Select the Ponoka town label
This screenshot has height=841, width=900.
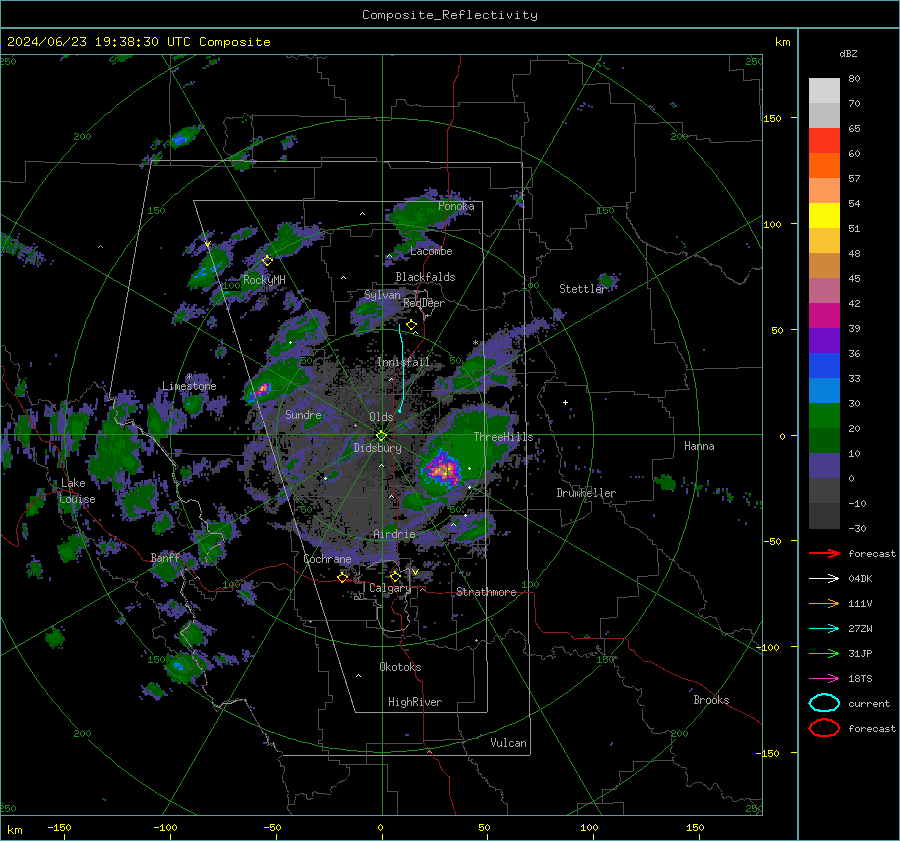point(456,206)
